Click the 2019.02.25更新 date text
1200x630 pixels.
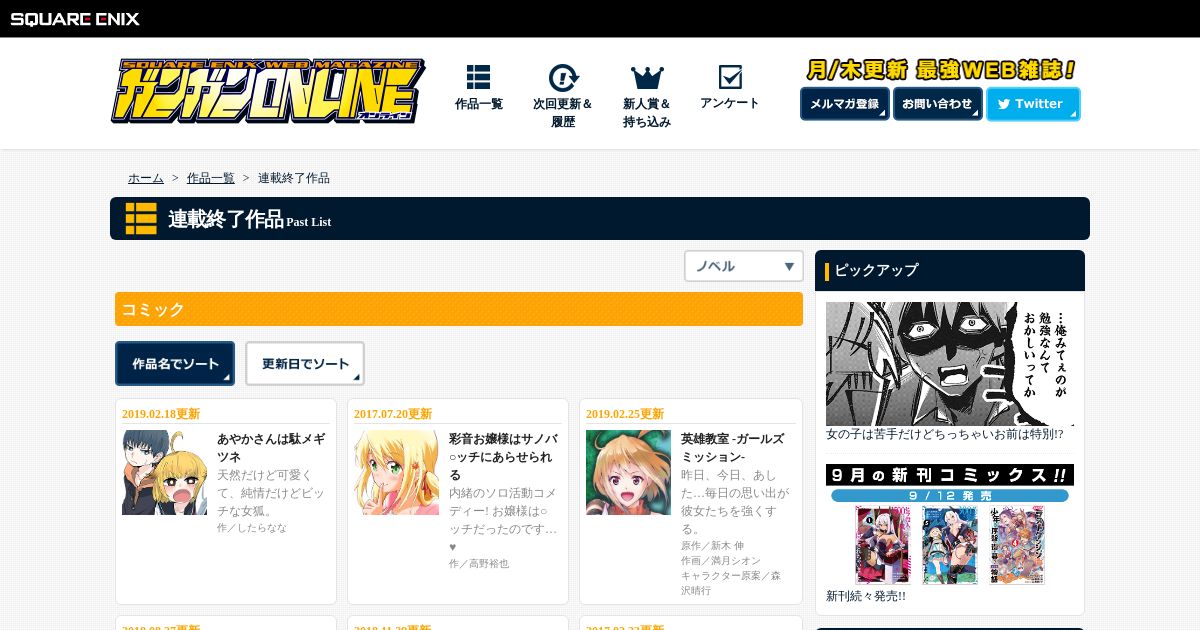(625, 414)
